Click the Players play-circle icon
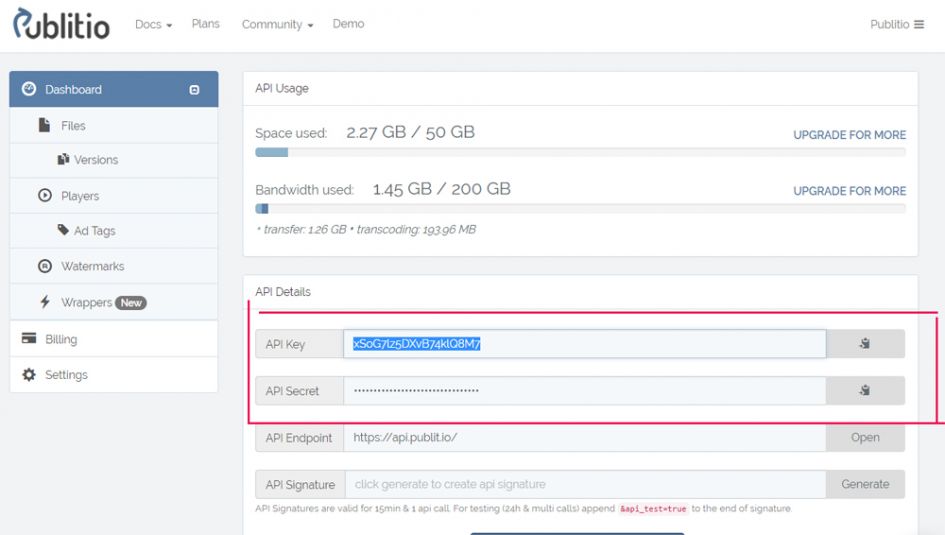945x535 pixels. tap(45, 195)
